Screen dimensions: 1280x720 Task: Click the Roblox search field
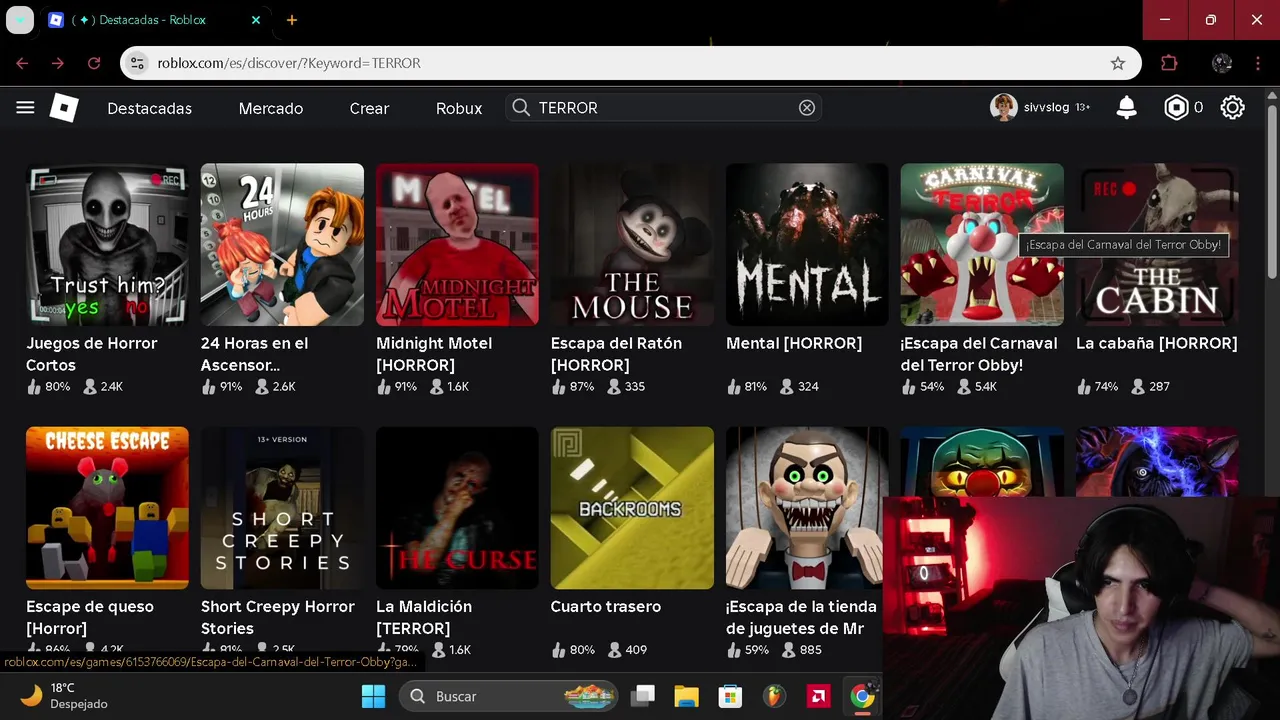665,108
